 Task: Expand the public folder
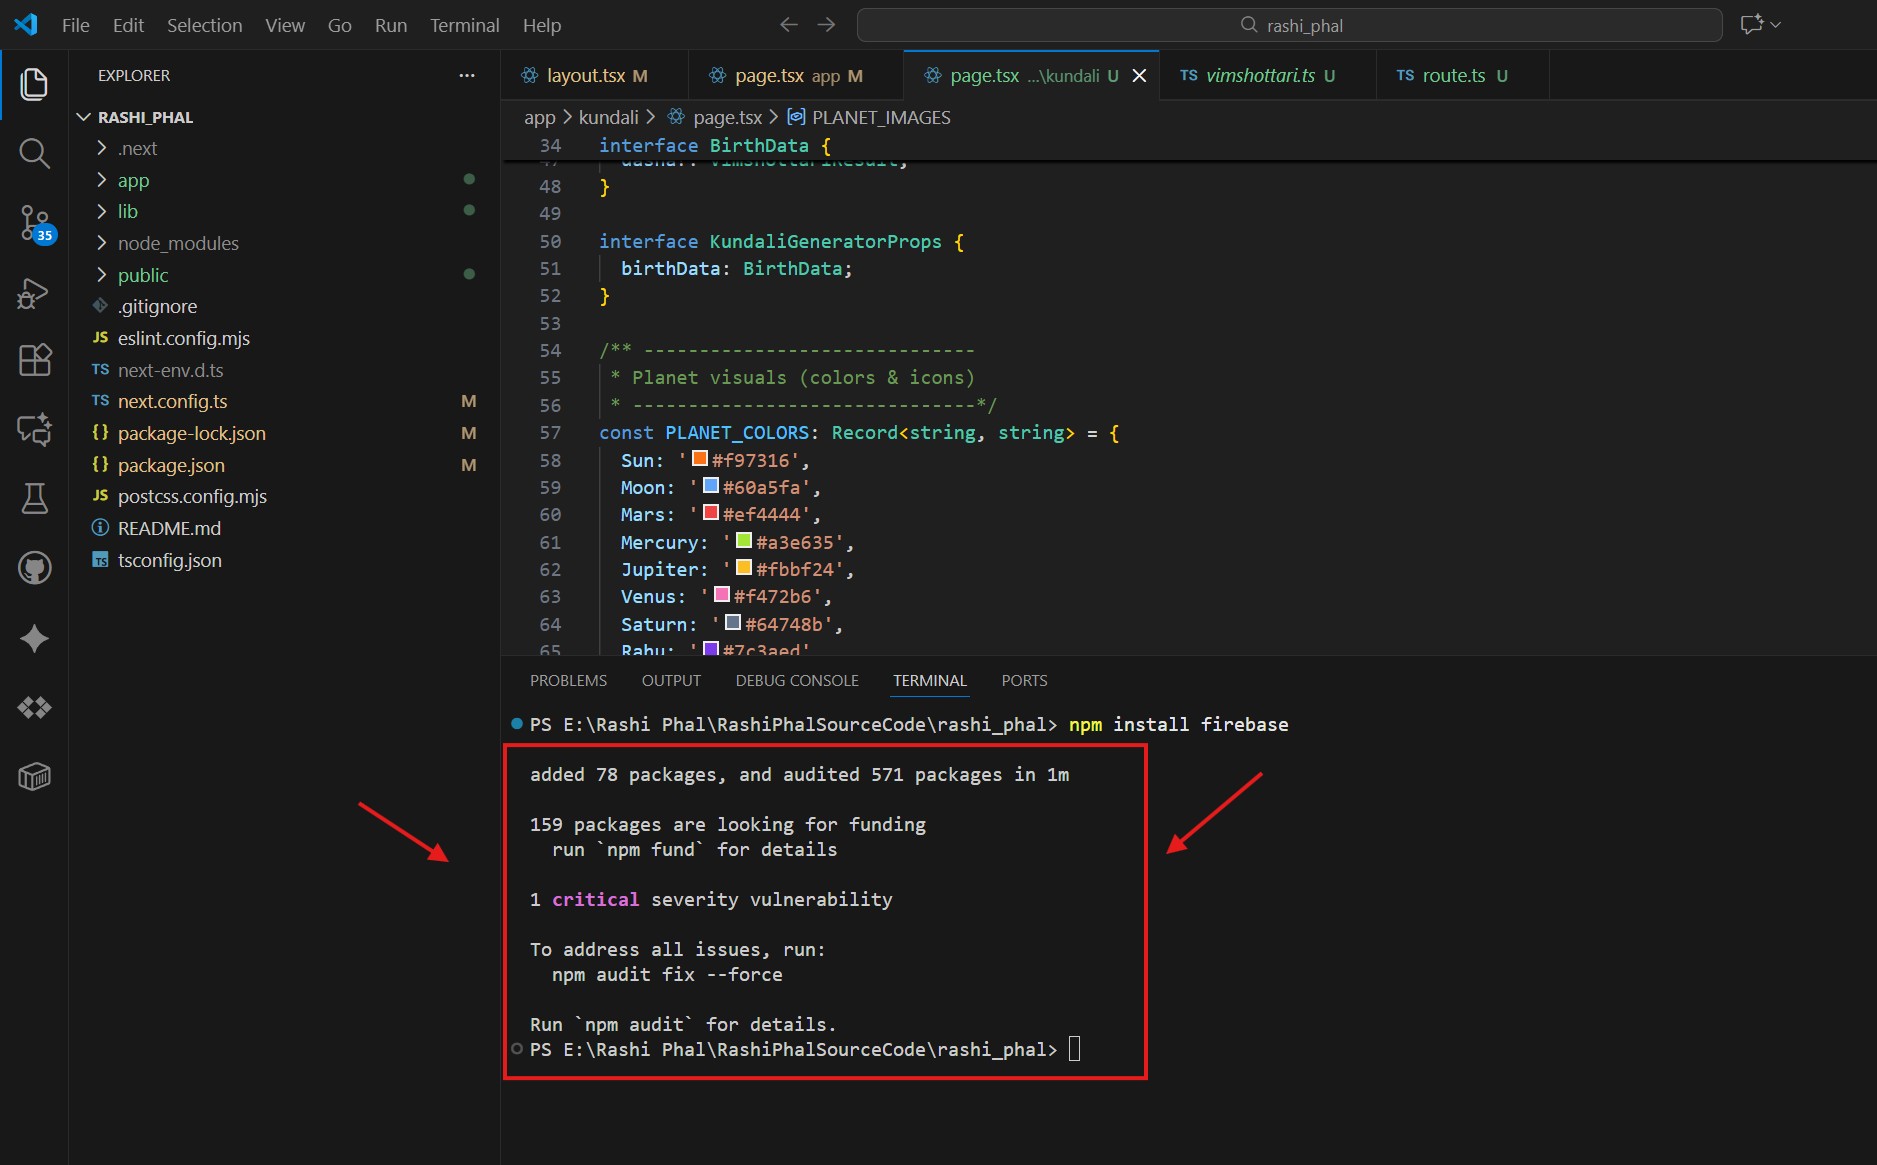pyautogui.click(x=143, y=275)
